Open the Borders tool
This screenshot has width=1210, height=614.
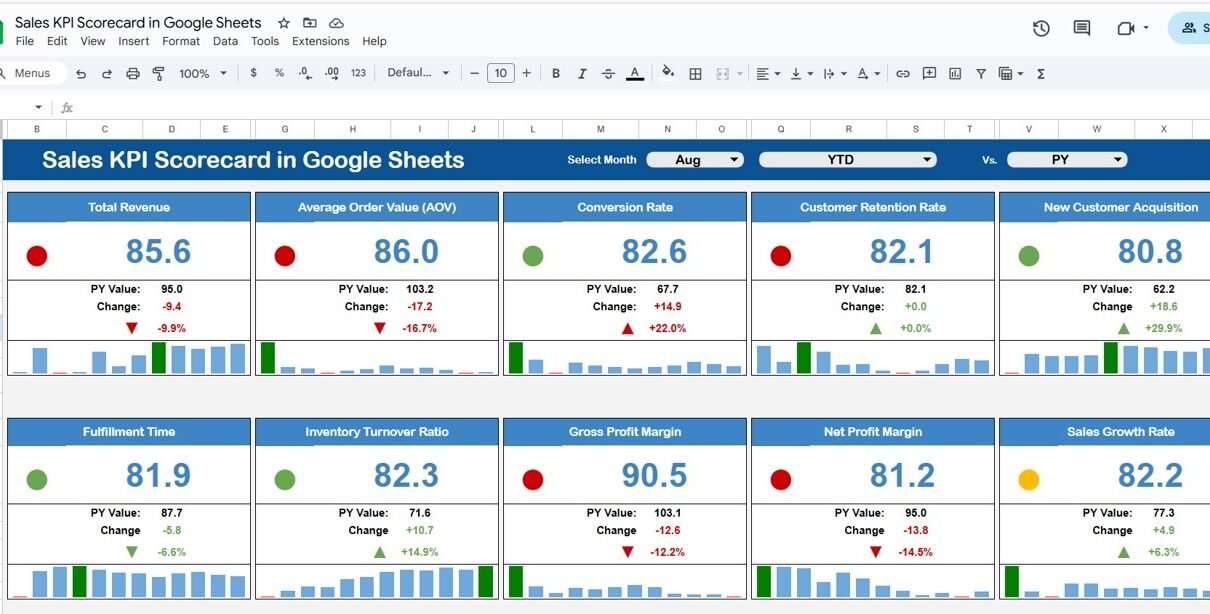click(695, 73)
